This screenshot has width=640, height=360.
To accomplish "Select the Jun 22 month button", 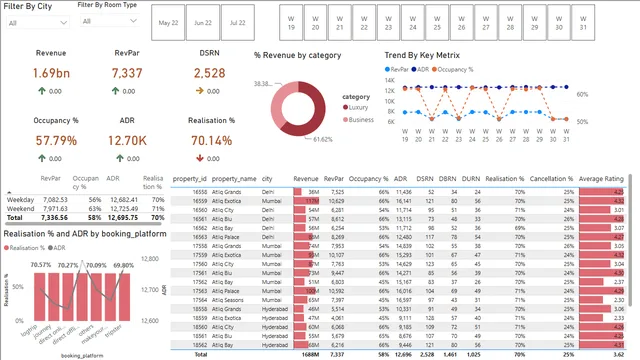I will pyautogui.click(x=203, y=23).
